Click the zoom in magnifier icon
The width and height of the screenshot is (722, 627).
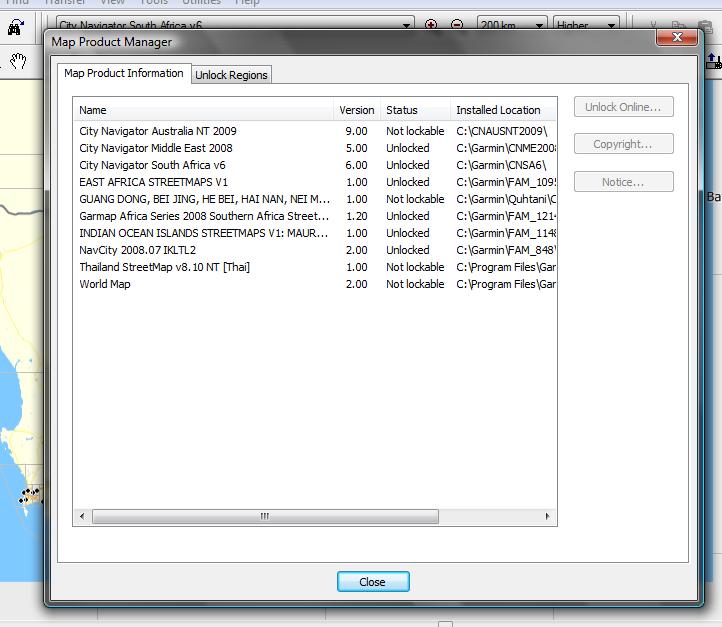coord(431,25)
